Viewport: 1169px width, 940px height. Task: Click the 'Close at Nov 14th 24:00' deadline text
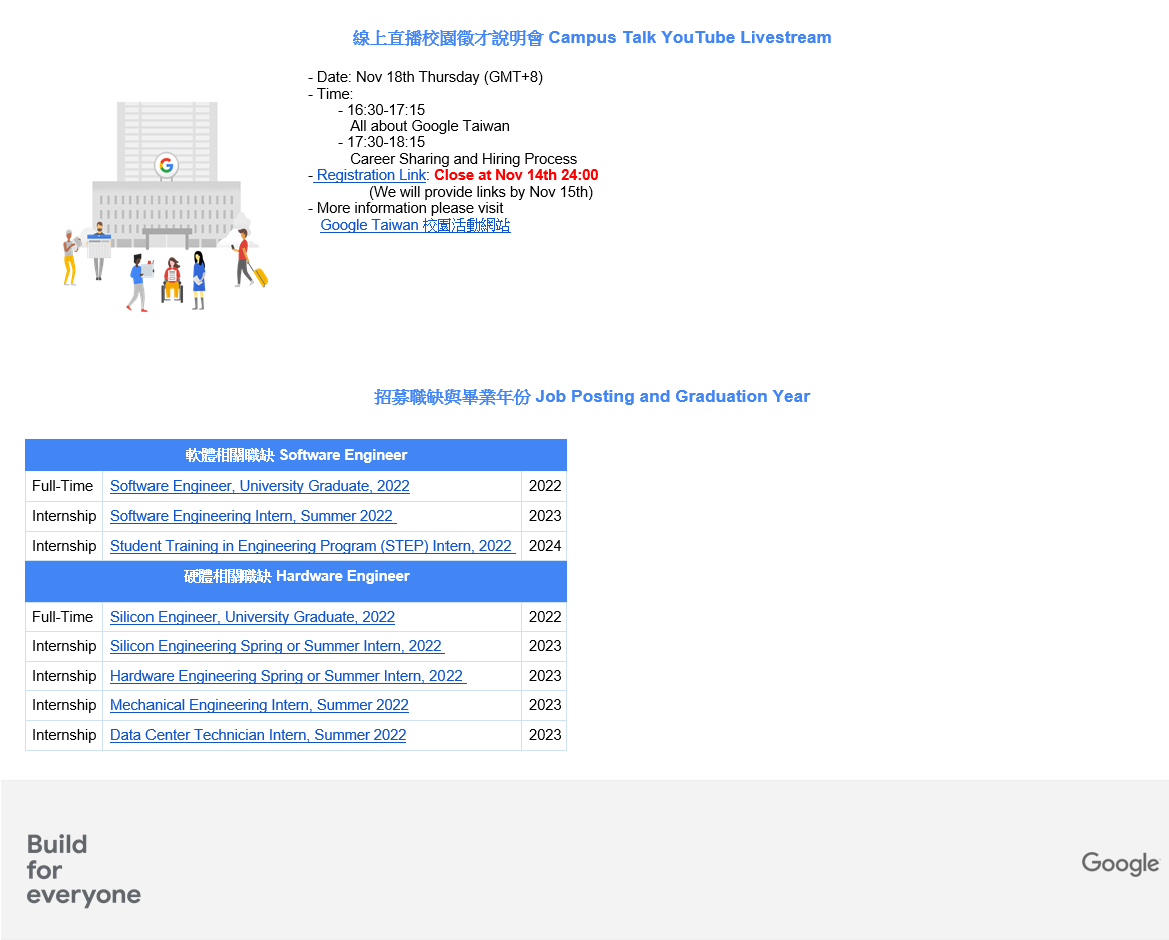(516, 175)
